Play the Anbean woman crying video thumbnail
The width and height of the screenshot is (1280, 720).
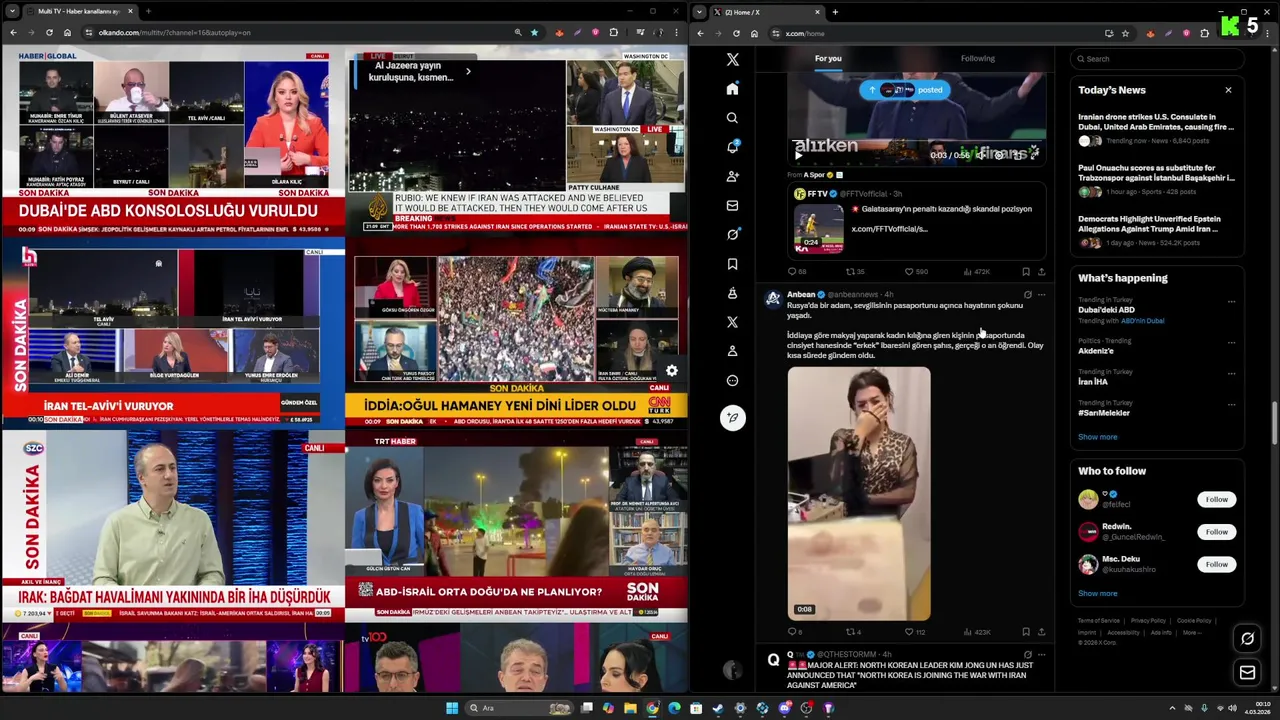point(859,493)
